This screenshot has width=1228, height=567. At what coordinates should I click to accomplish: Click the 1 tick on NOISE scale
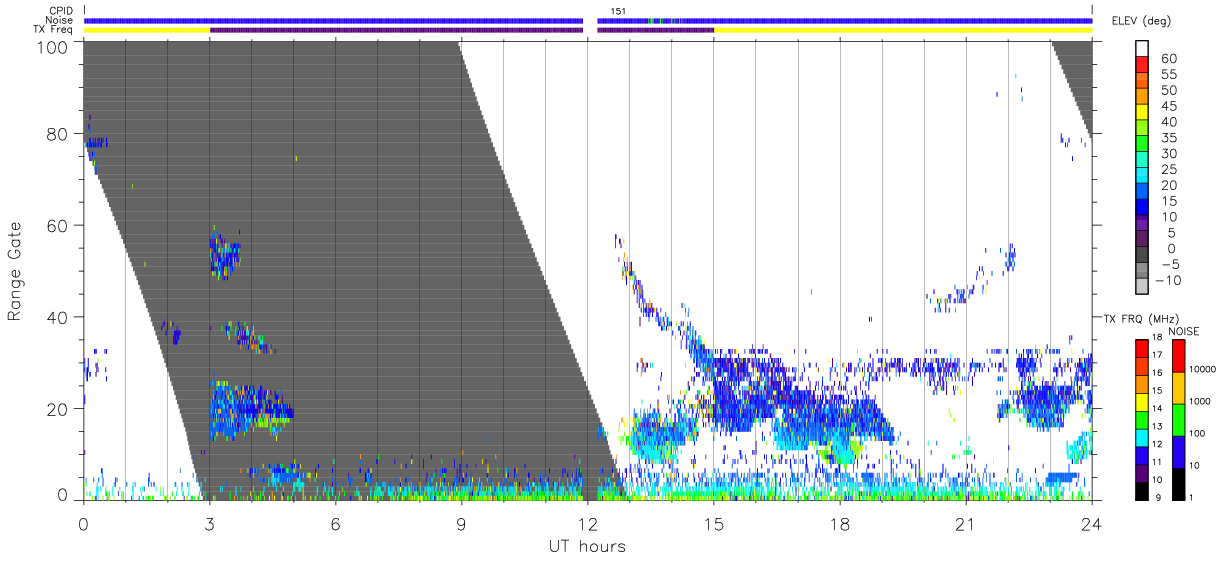pos(1191,497)
